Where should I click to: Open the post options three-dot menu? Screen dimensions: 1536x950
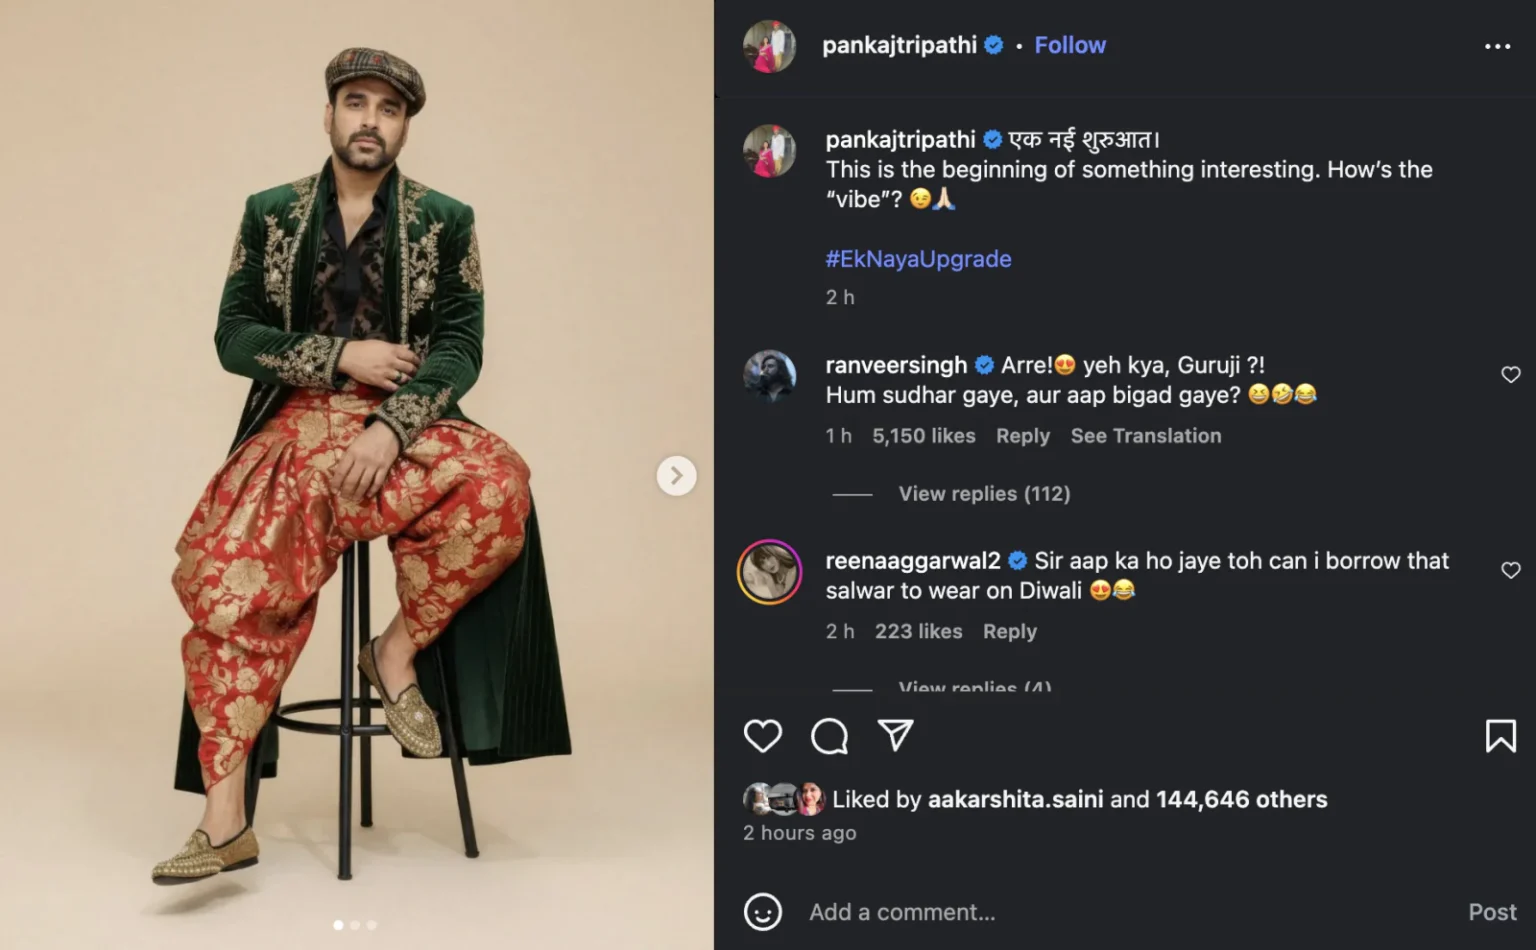1497,46
